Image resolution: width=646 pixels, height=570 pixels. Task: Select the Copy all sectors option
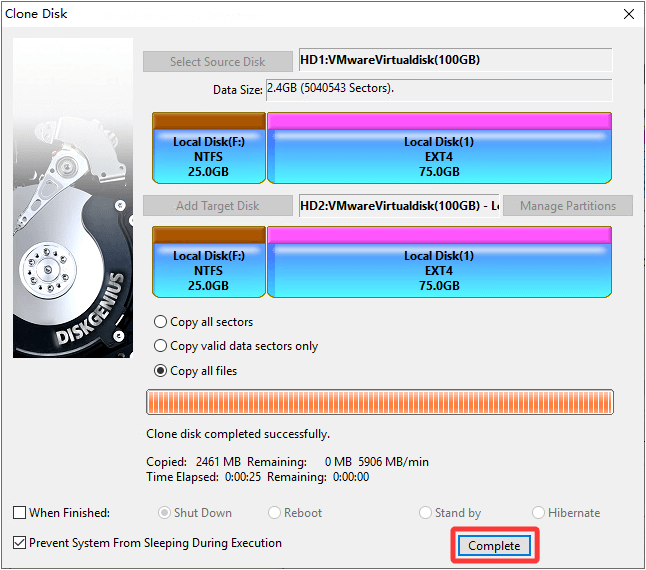click(160, 322)
